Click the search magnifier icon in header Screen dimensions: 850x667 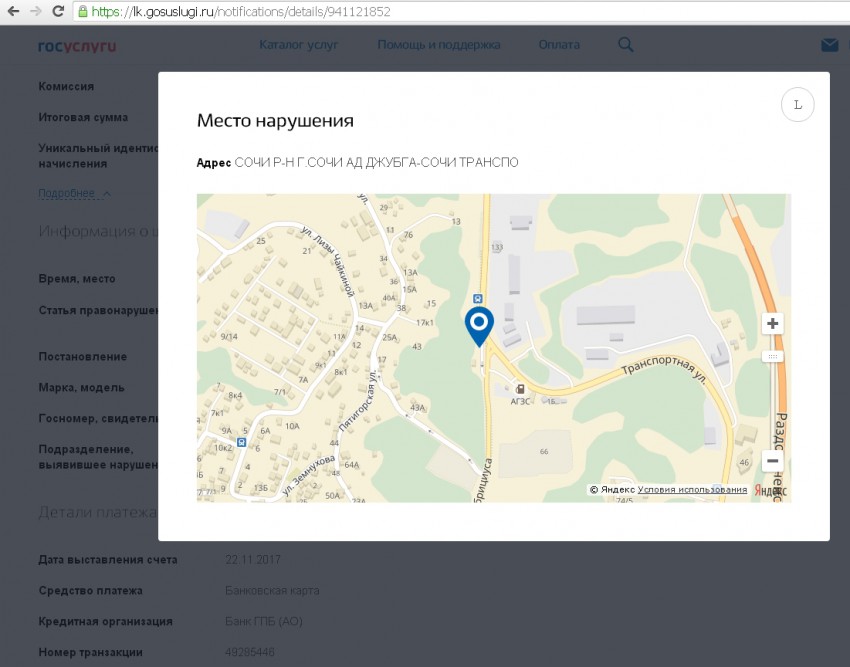point(626,45)
